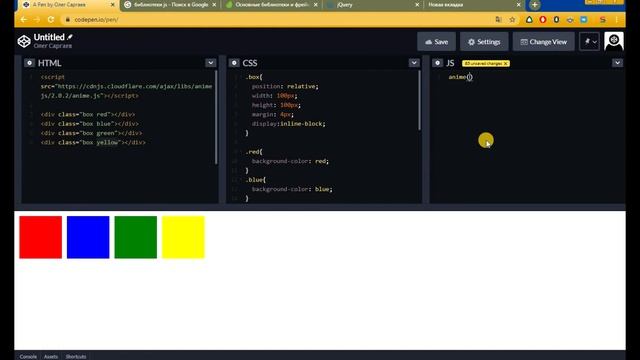Close the jQuery browser tab
This screenshot has height=360, width=640.
click(x=417, y=5)
